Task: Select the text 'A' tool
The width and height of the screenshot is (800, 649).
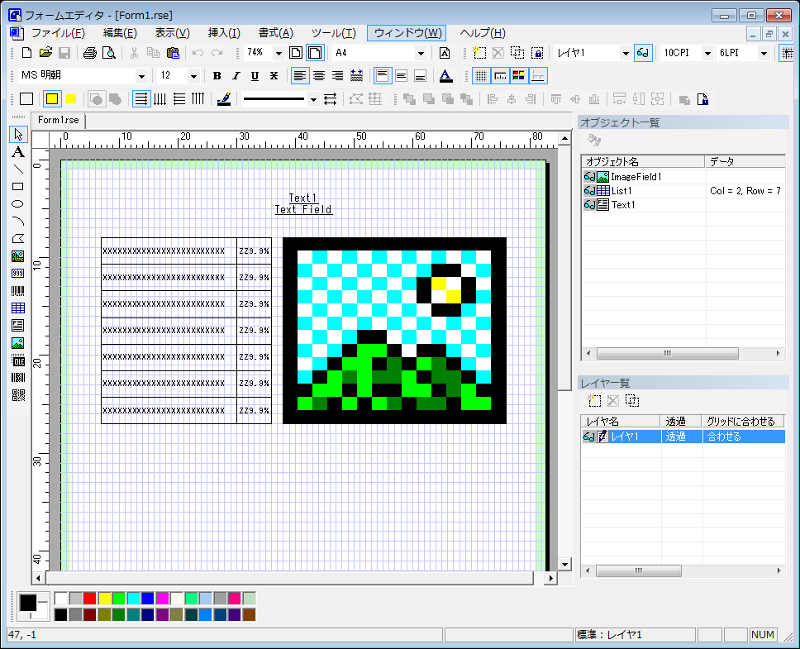Action: pyautogui.click(x=18, y=152)
